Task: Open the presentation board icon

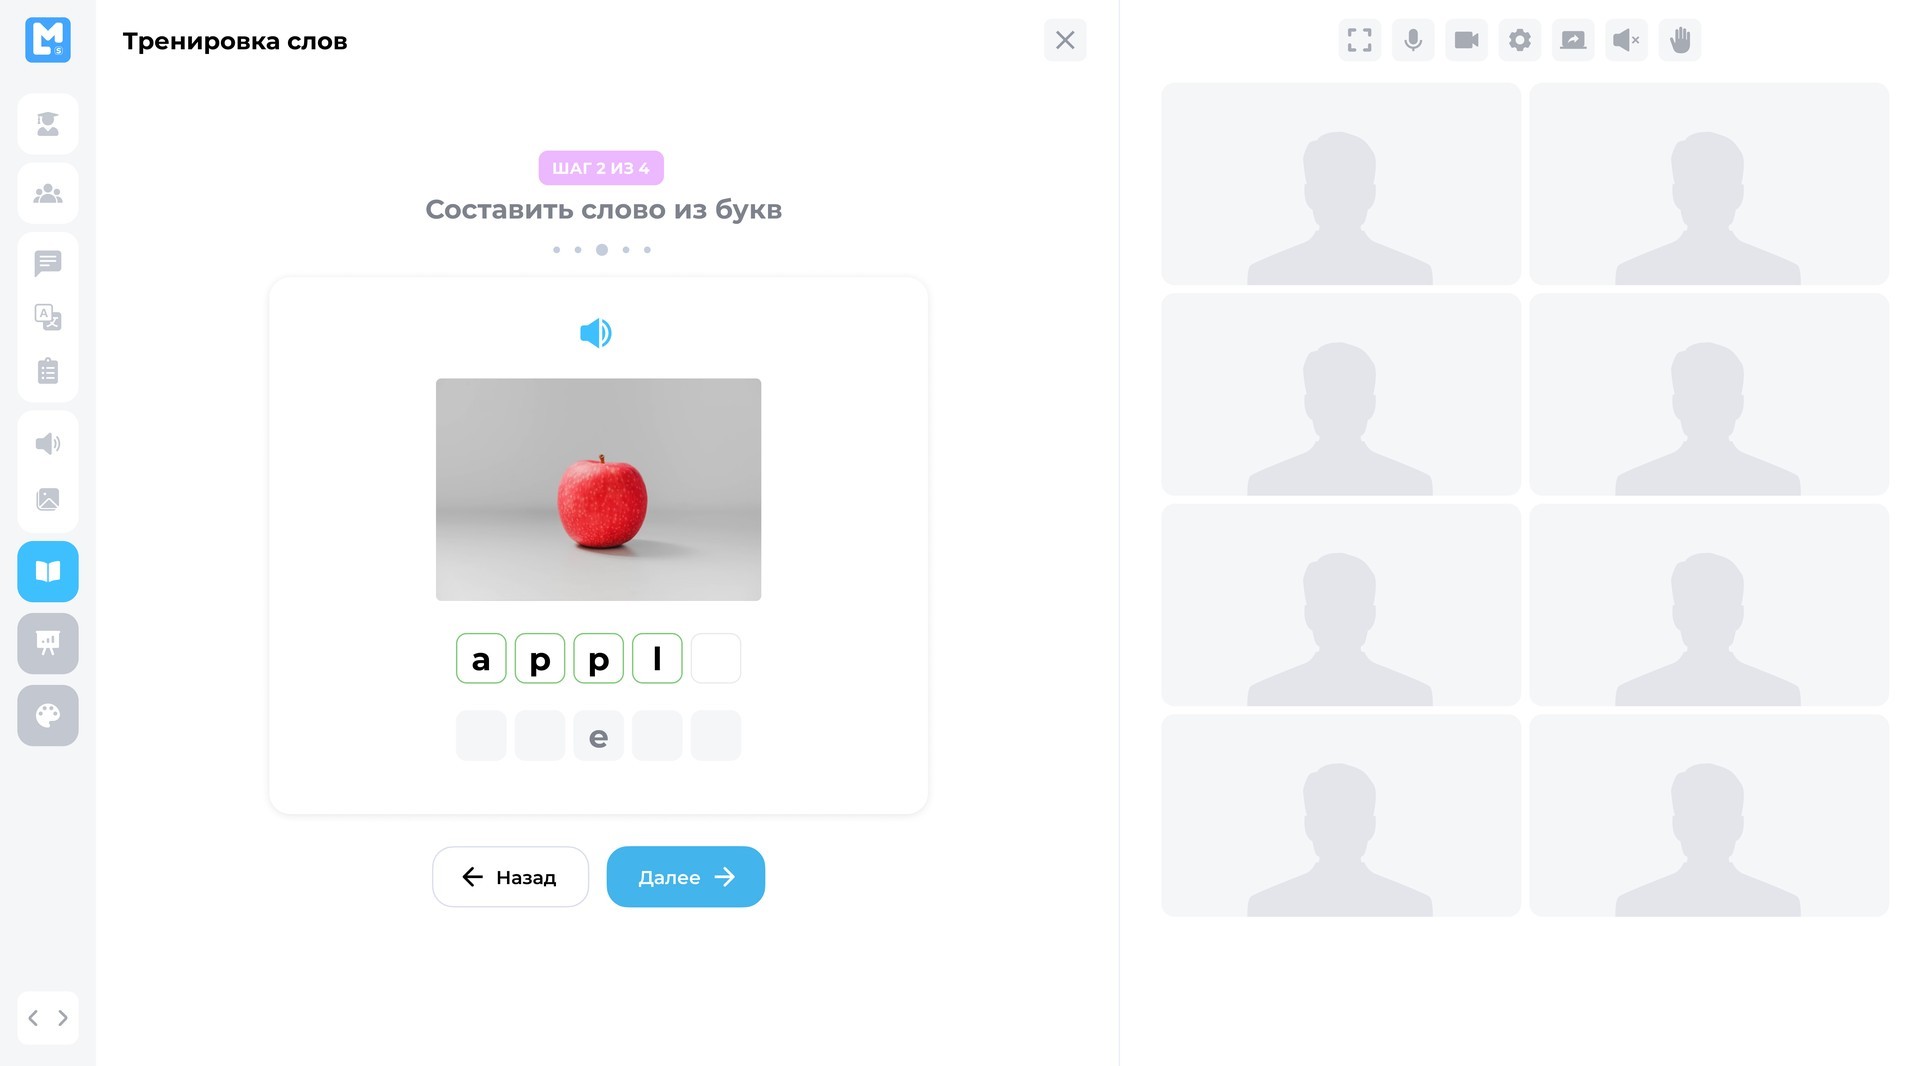Action: (x=48, y=643)
